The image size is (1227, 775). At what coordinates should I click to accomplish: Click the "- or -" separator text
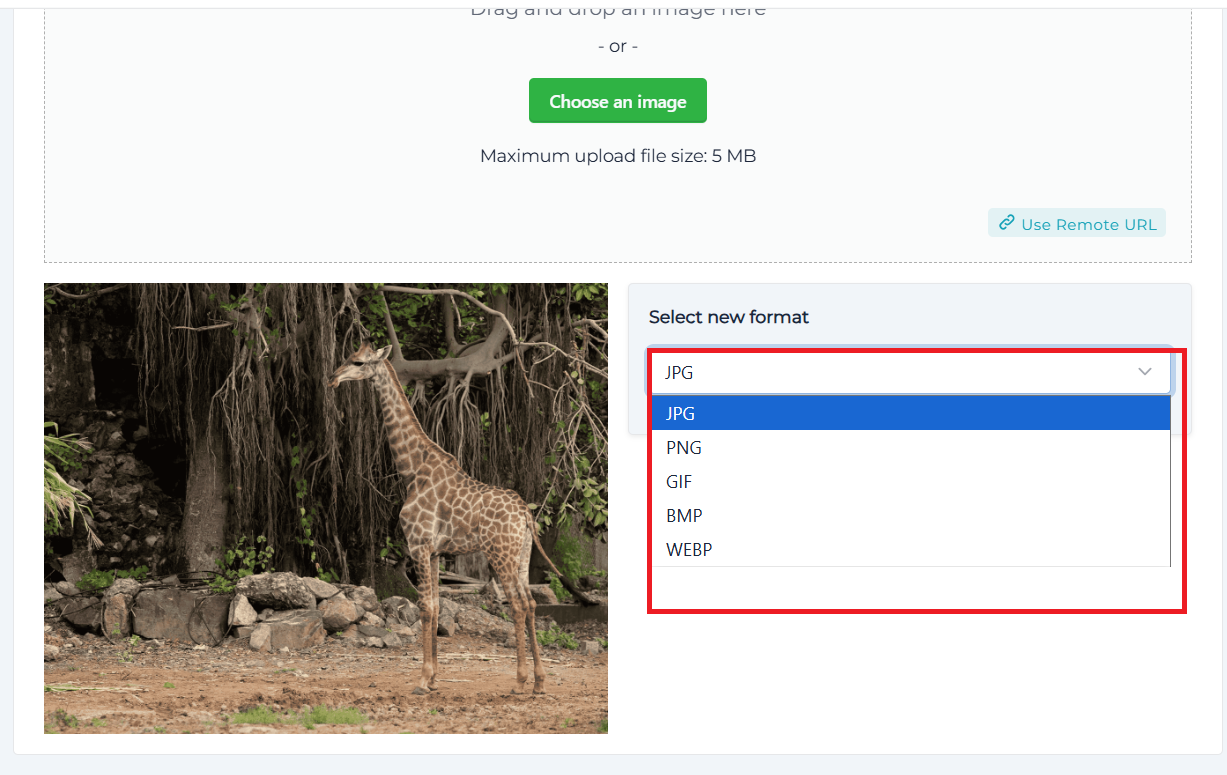click(618, 46)
